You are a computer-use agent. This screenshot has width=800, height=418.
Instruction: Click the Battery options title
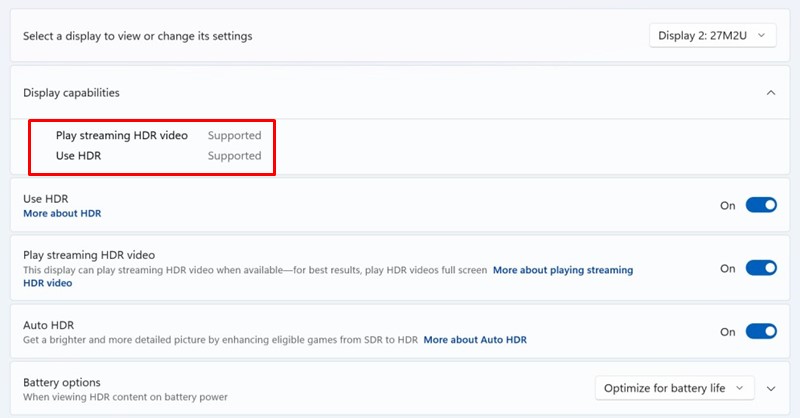point(62,382)
